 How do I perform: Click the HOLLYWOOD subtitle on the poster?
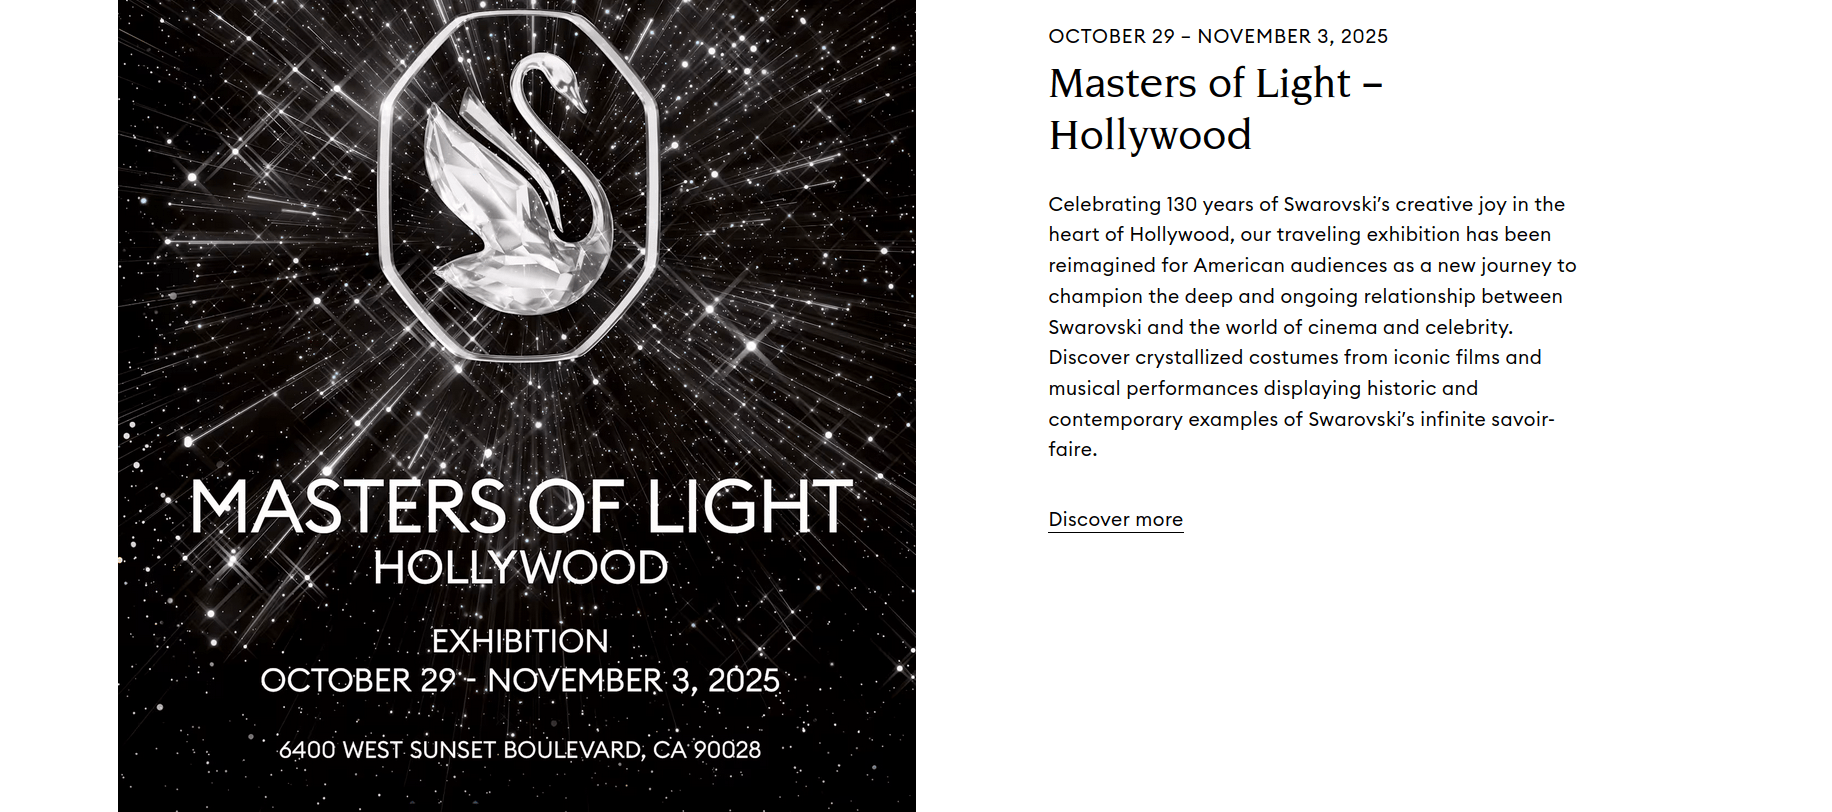(x=520, y=568)
